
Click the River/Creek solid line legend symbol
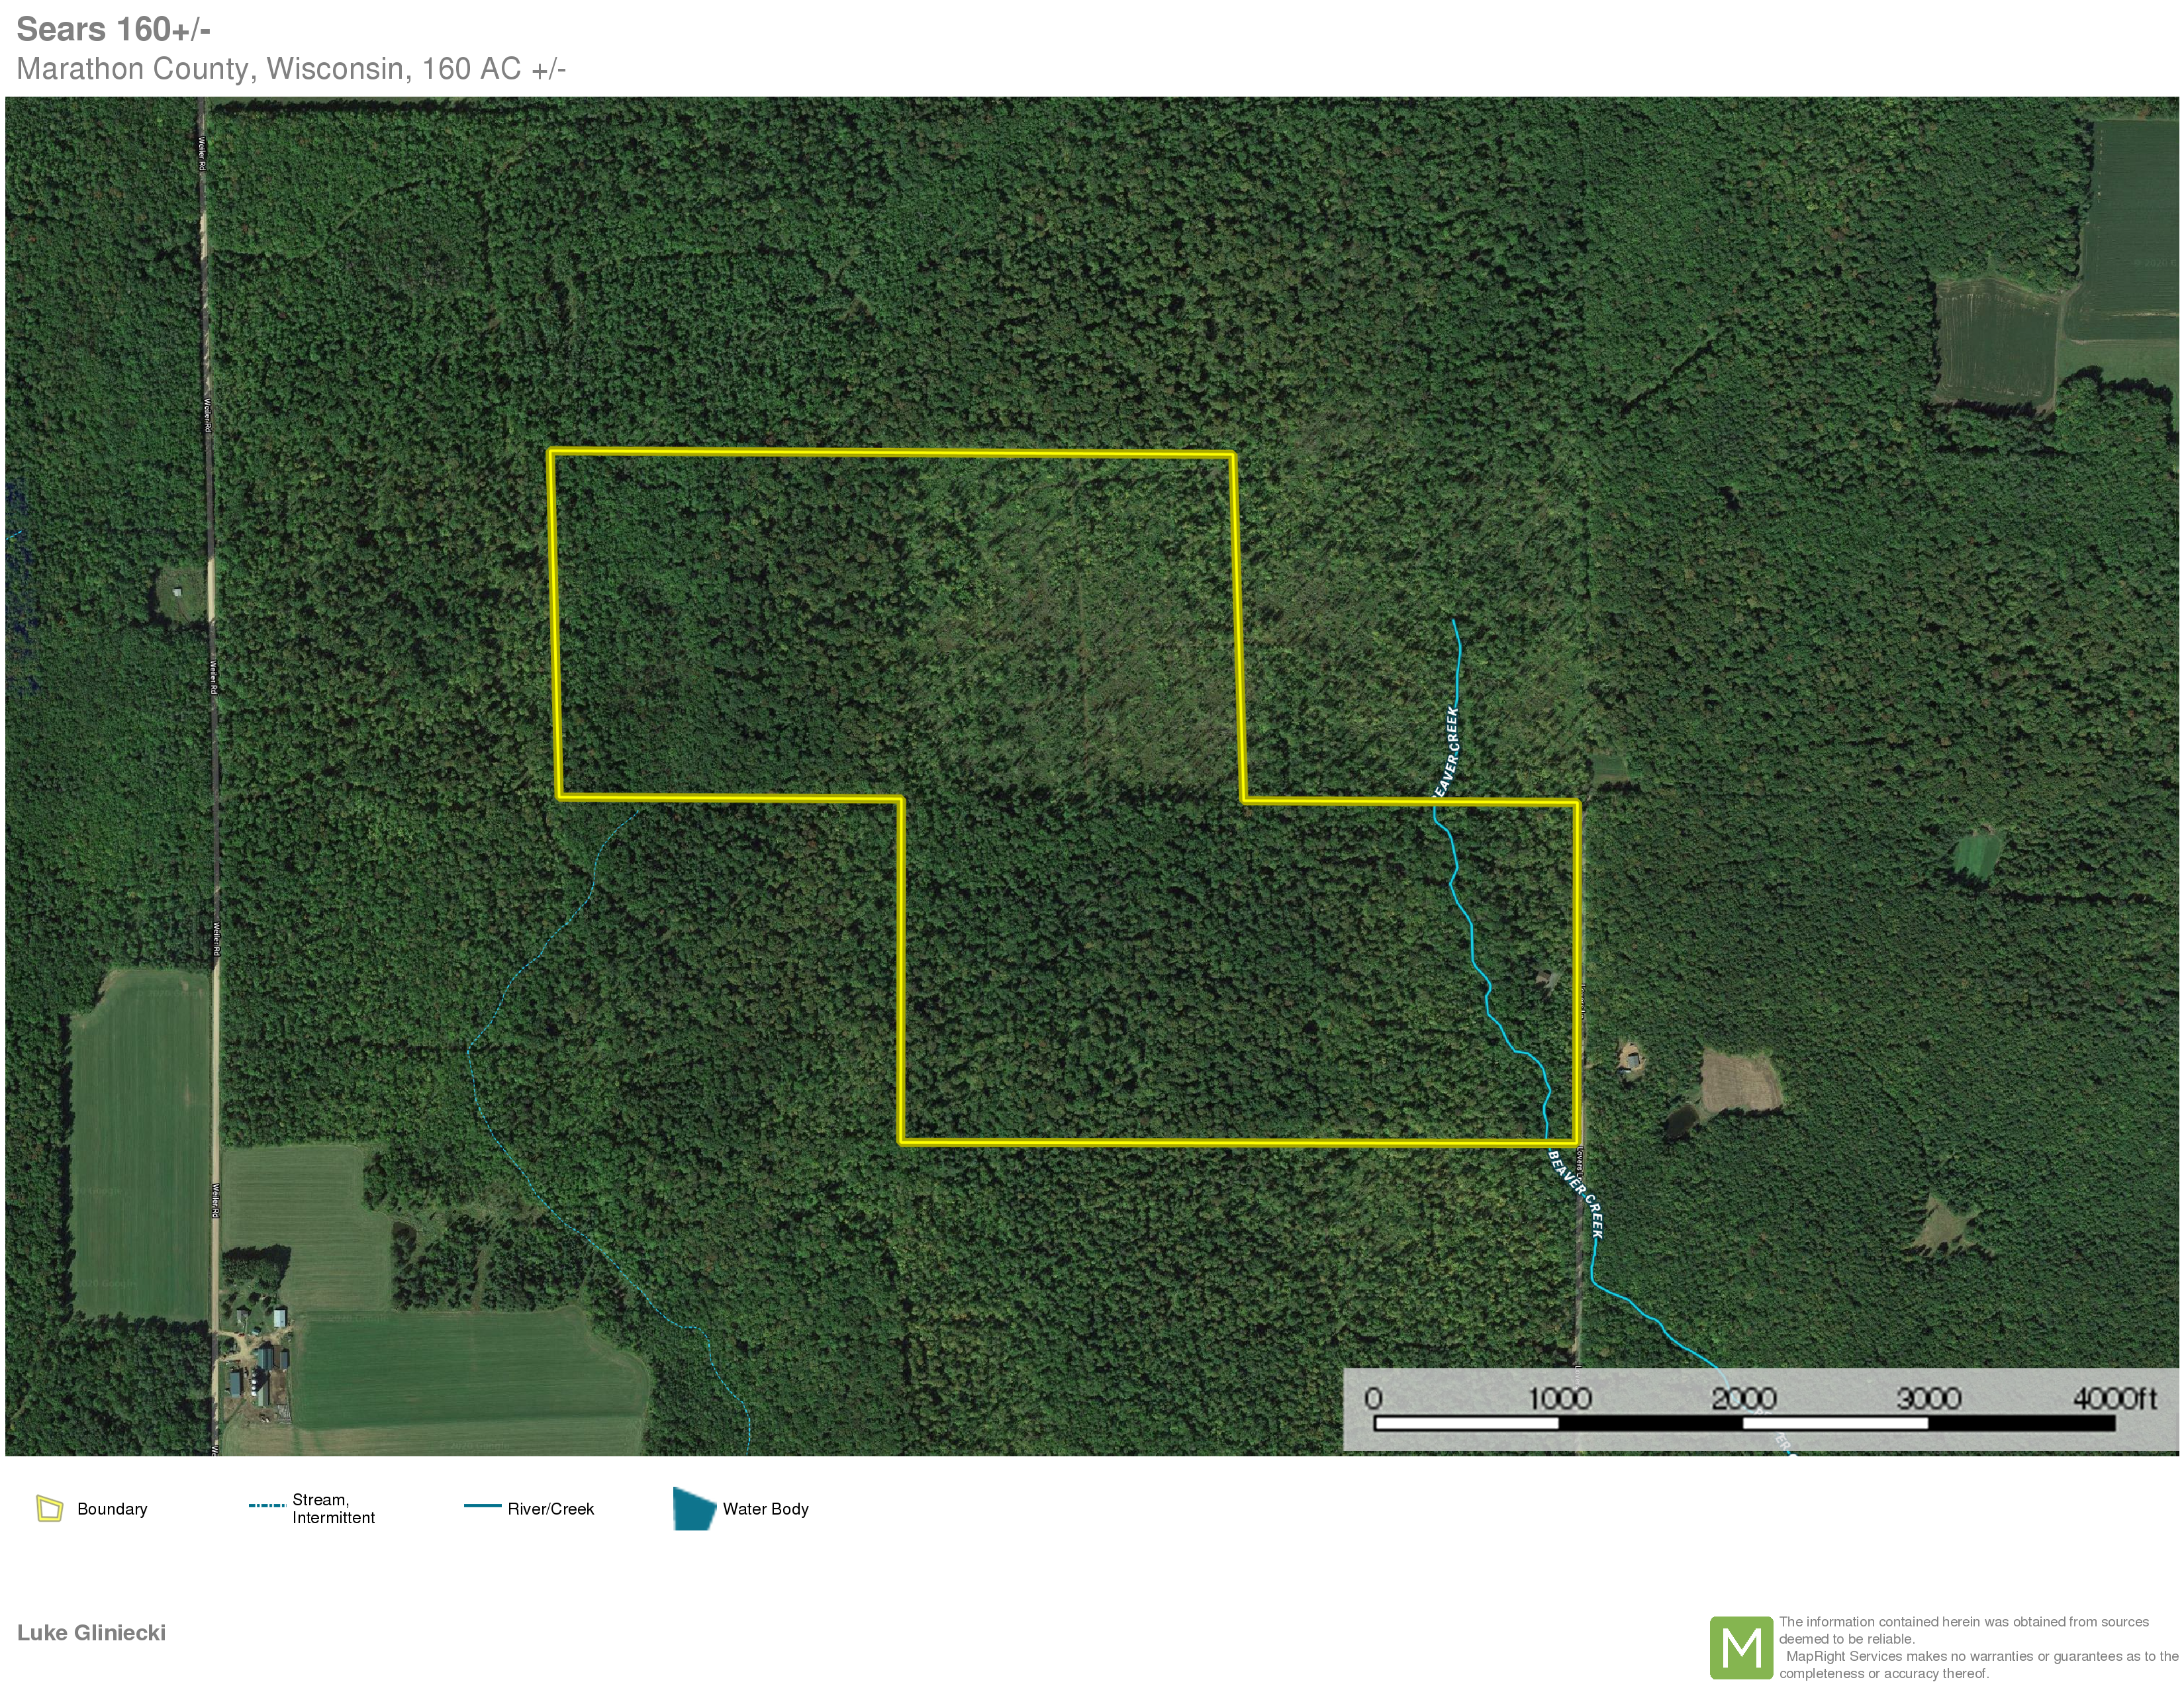(482, 1505)
